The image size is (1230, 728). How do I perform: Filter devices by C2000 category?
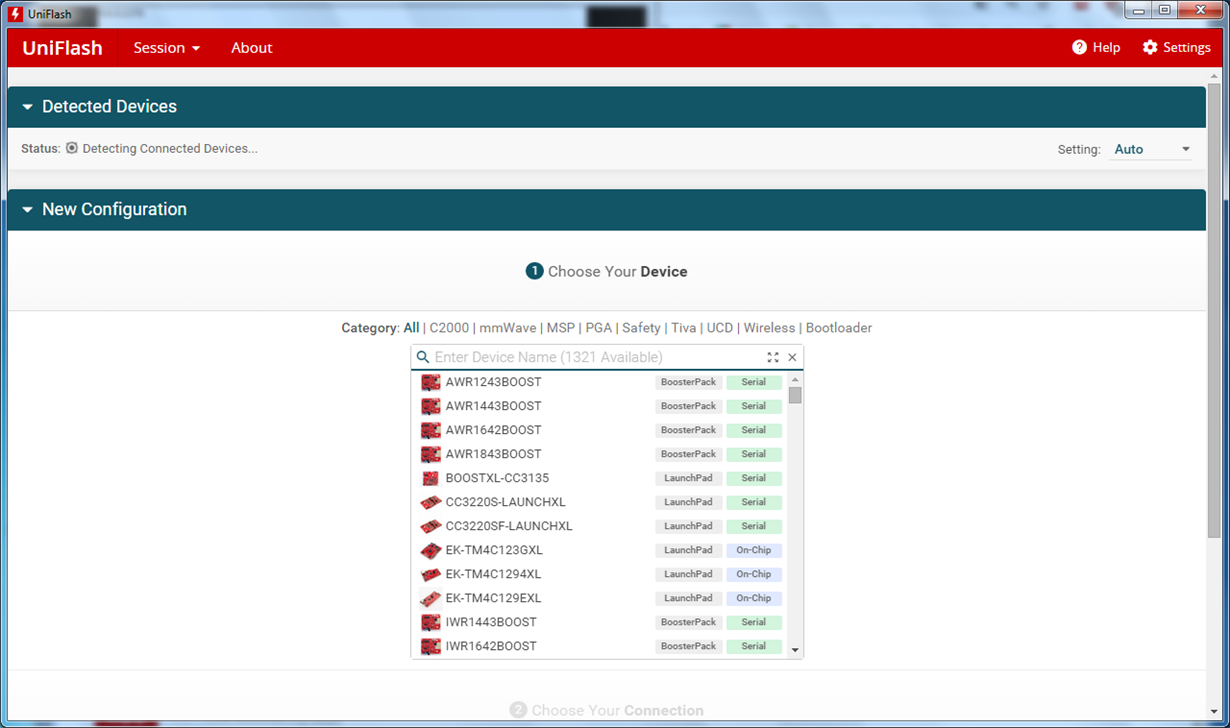(449, 328)
